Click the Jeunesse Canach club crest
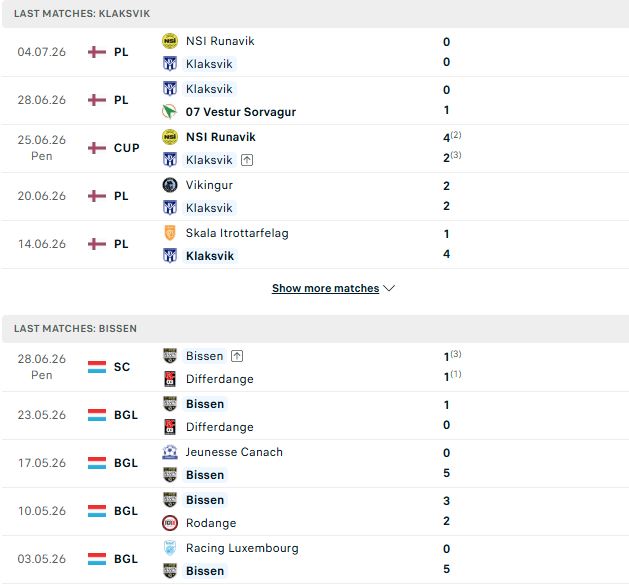Screen dimensions: 629x585 click(x=170, y=452)
